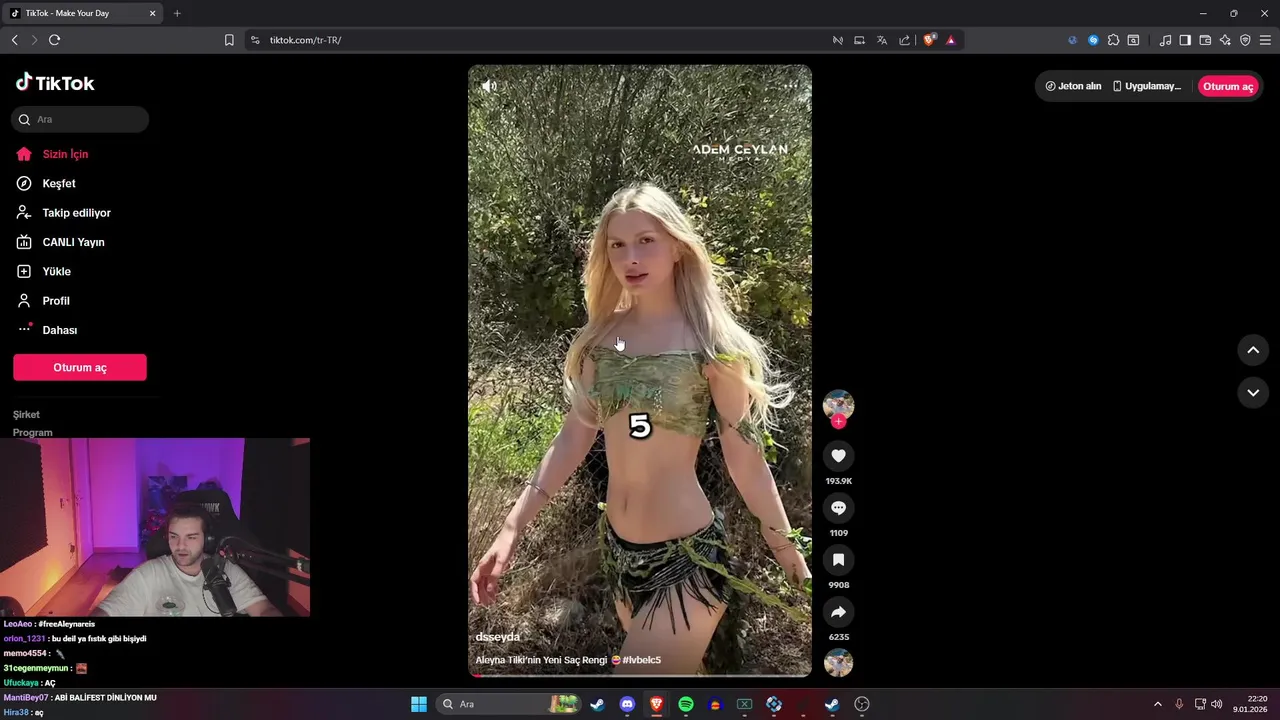Reload the TikTok page

(x=54, y=40)
